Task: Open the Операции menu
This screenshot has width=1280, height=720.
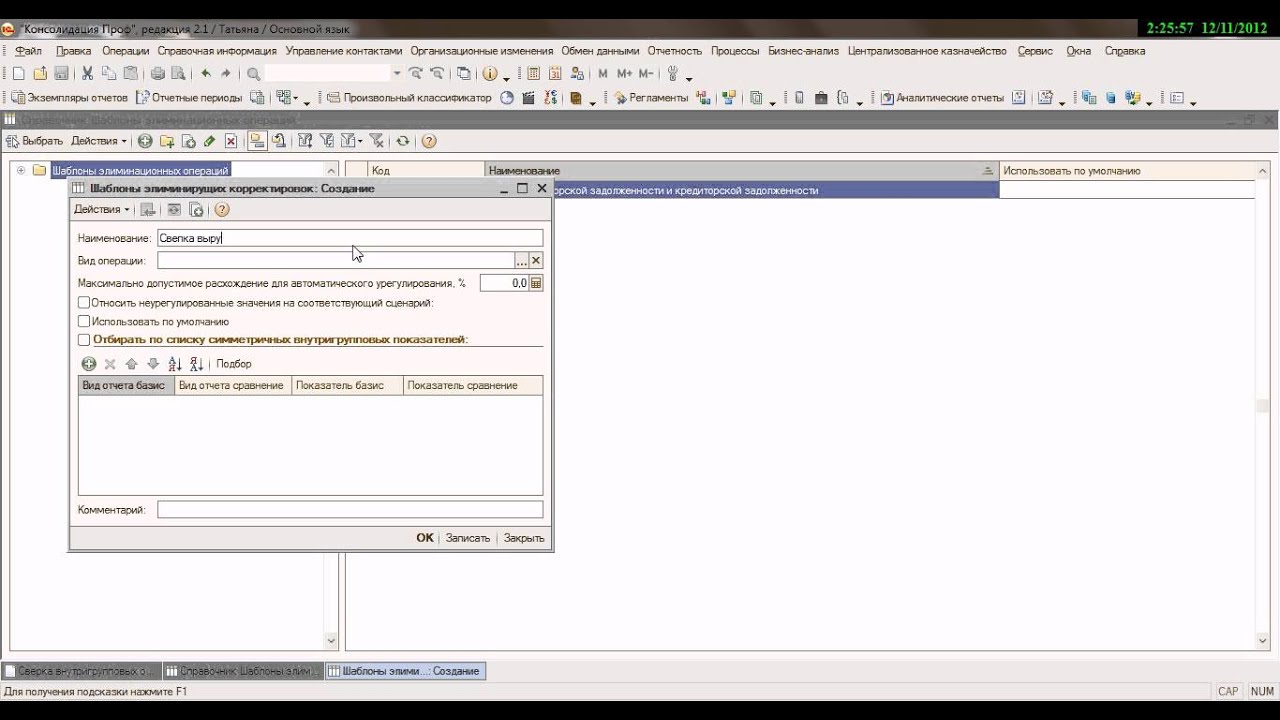Action: (125, 51)
